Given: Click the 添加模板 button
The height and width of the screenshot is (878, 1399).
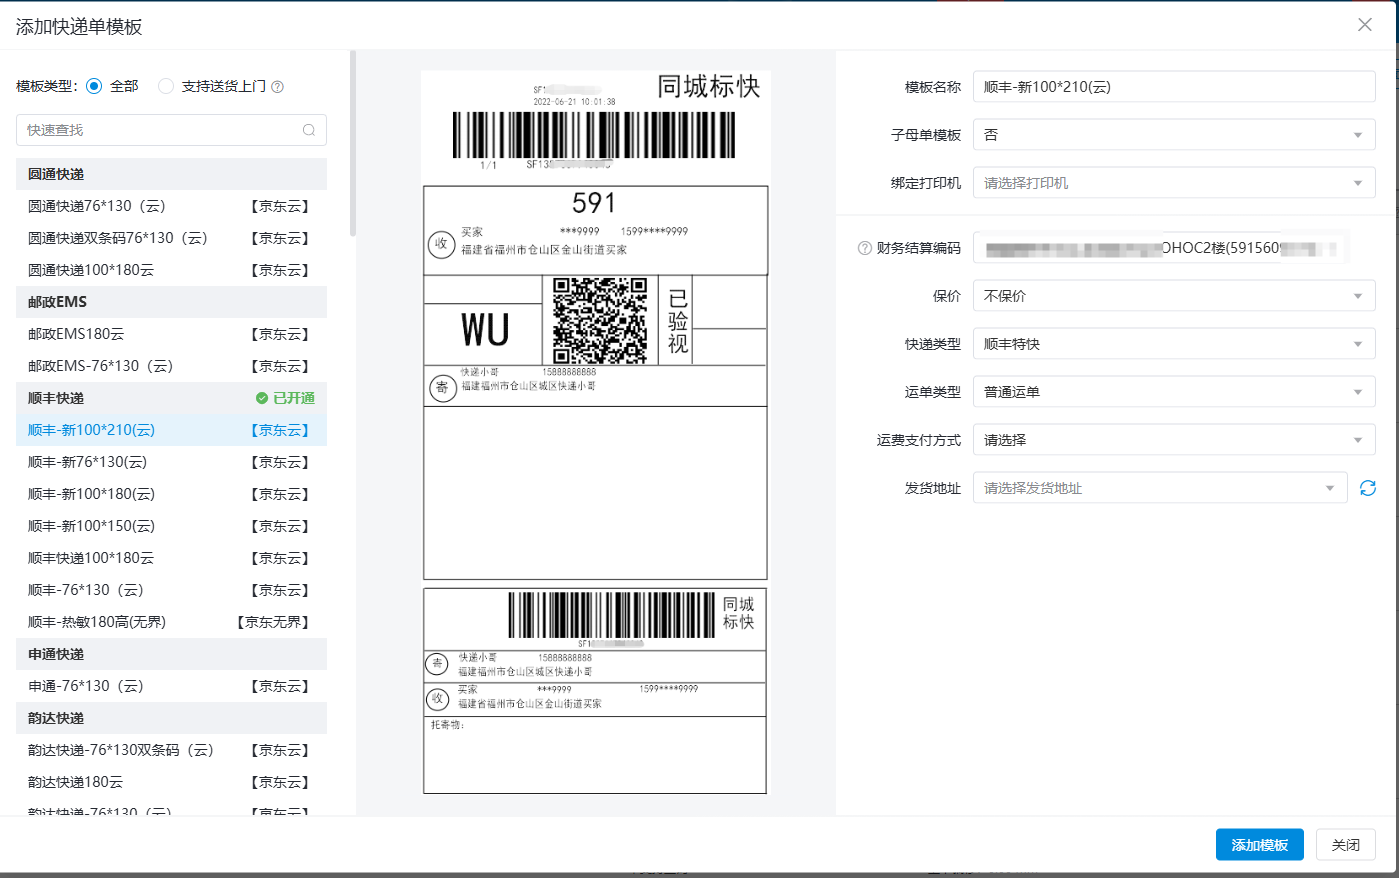Looking at the screenshot, I should pyautogui.click(x=1259, y=845).
